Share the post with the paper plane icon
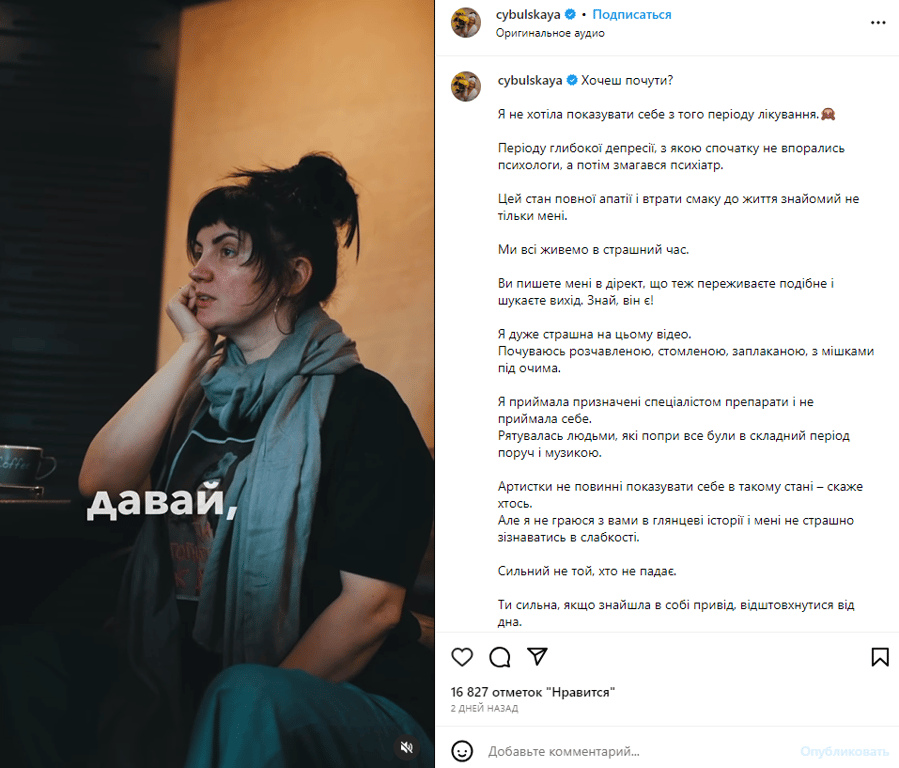Image resolution: width=899 pixels, height=768 pixels. tap(537, 657)
